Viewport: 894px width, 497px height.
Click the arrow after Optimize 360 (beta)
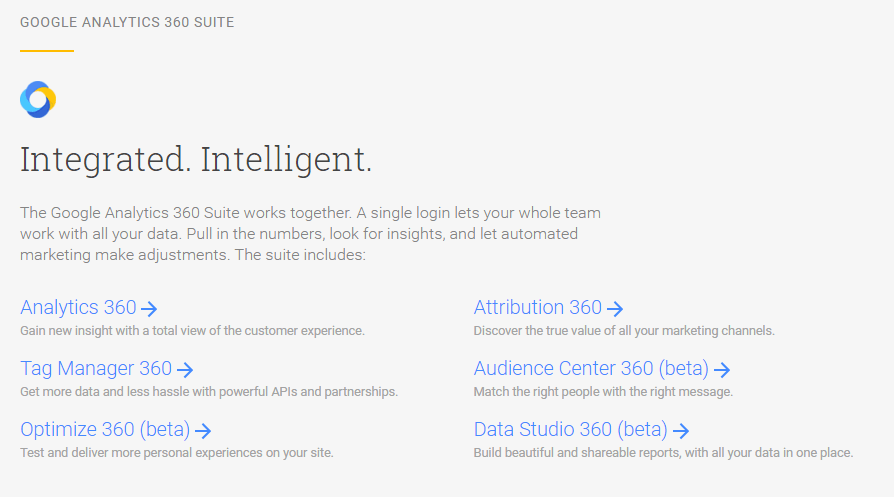click(203, 431)
